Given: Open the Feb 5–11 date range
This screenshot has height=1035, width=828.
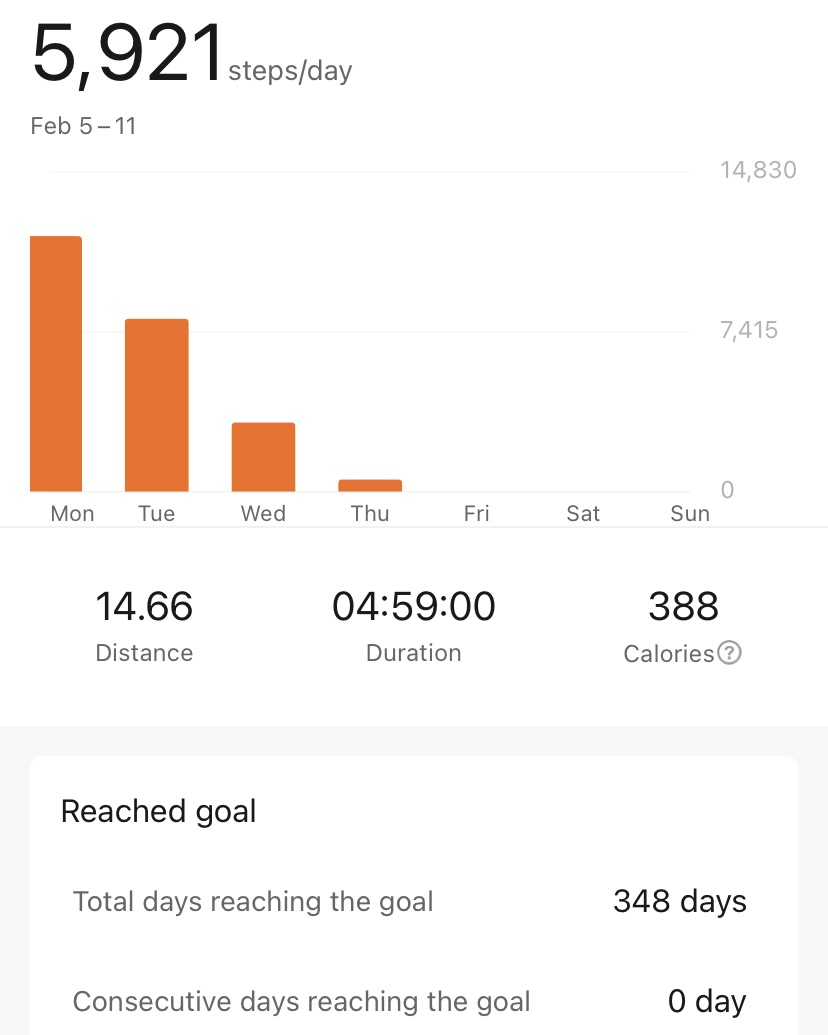Looking at the screenshot, I should pyautogui.click(x=83, y=126).
